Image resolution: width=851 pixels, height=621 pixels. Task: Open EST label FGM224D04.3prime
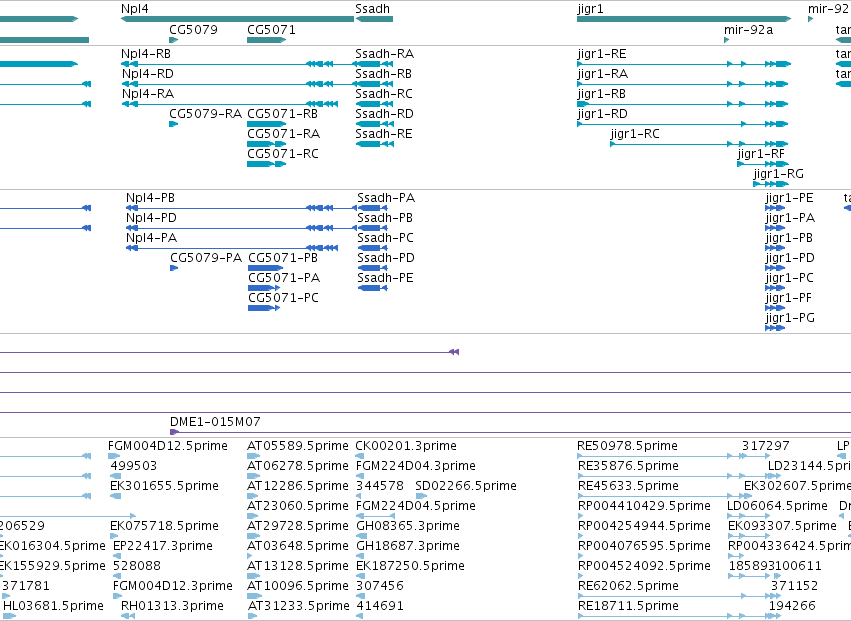416,466
